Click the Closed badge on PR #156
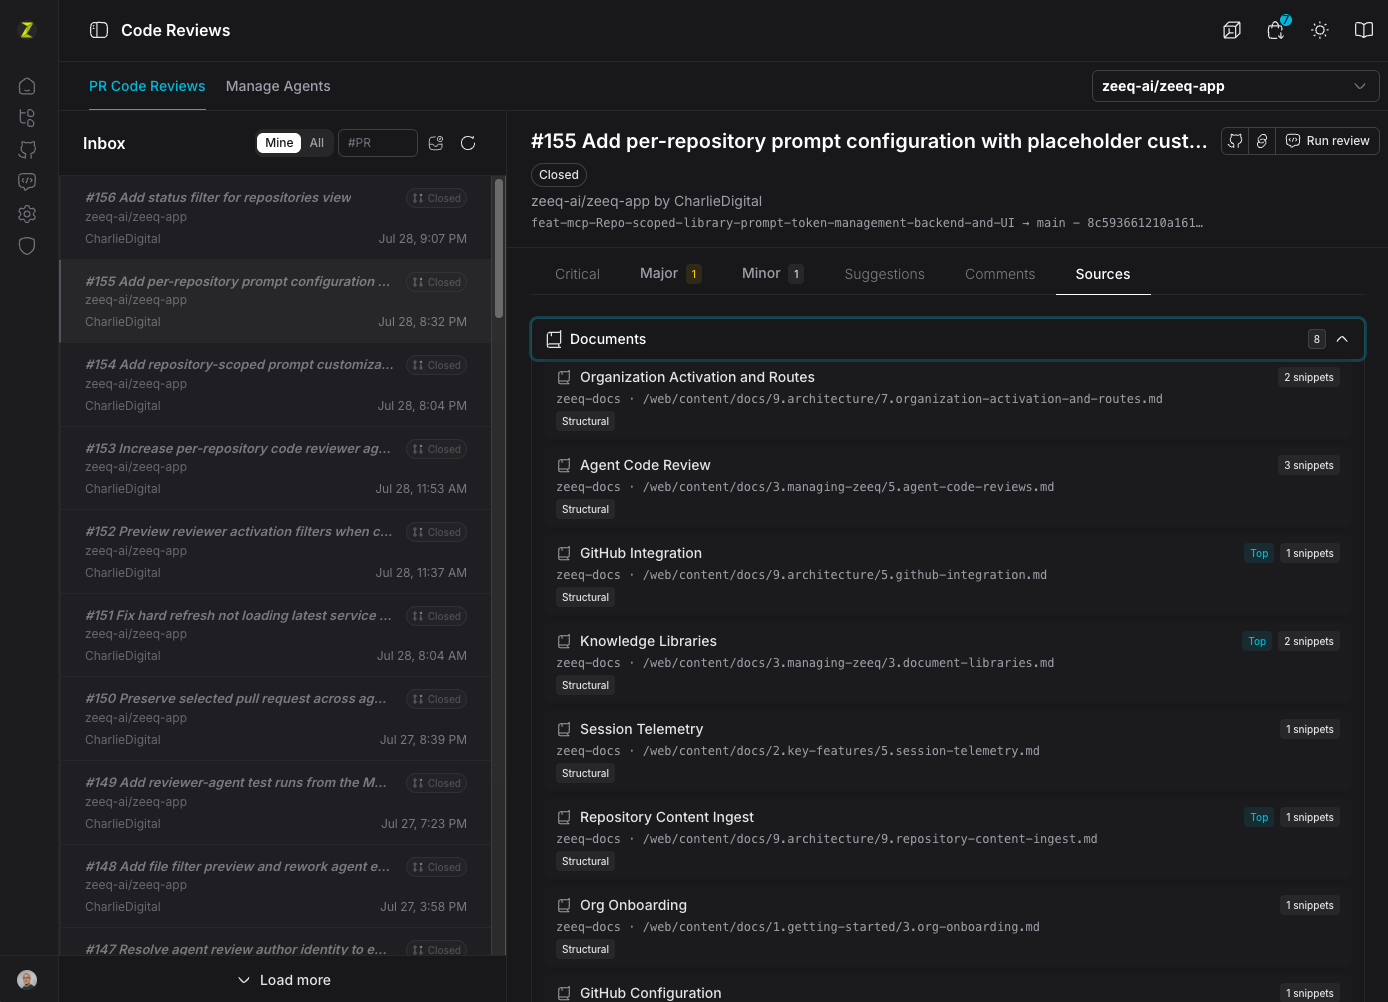Screen dimensions: 1388x1002 tap(437, 198)
